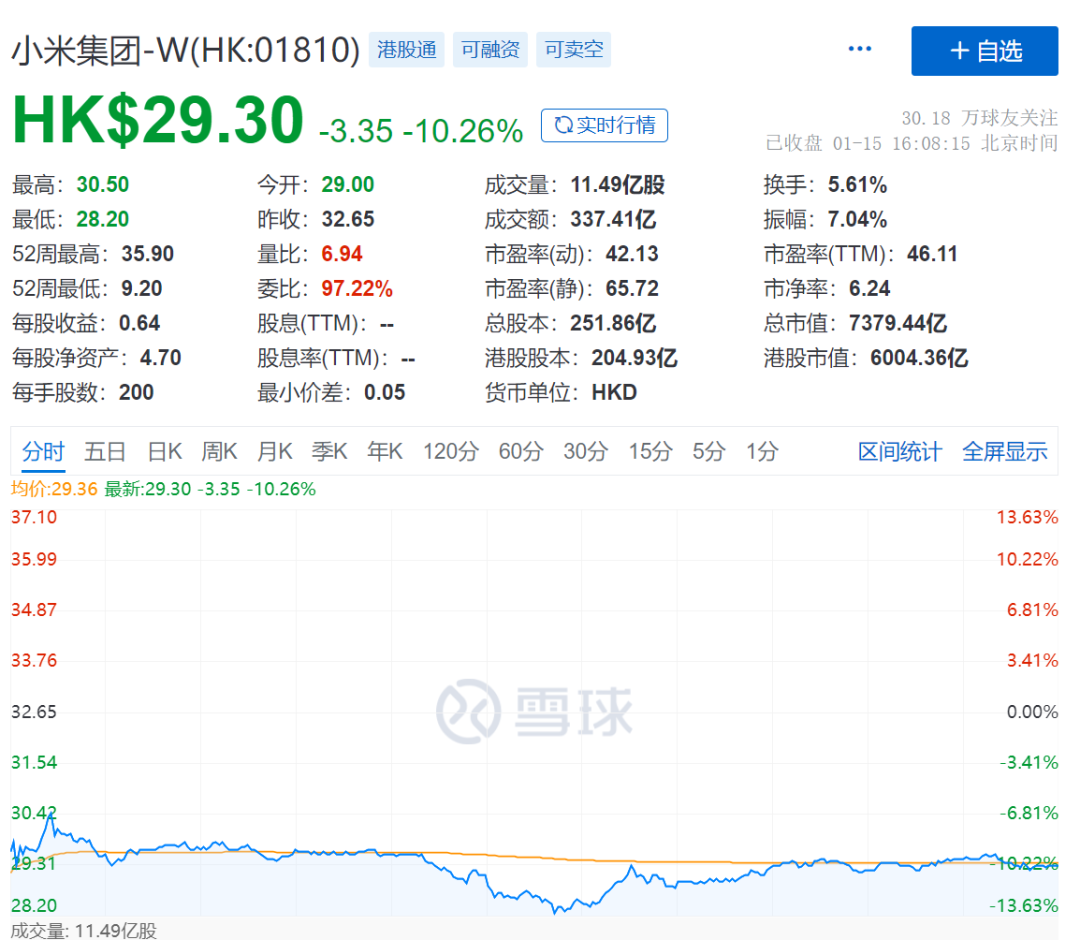Screen dimensions: 1080x940
Task: Click the 52周最低 value 9.20
Action: coord(141,288)
